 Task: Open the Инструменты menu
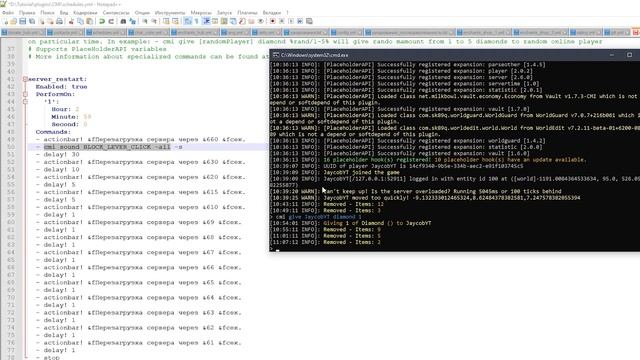click(x=170, y=13)
